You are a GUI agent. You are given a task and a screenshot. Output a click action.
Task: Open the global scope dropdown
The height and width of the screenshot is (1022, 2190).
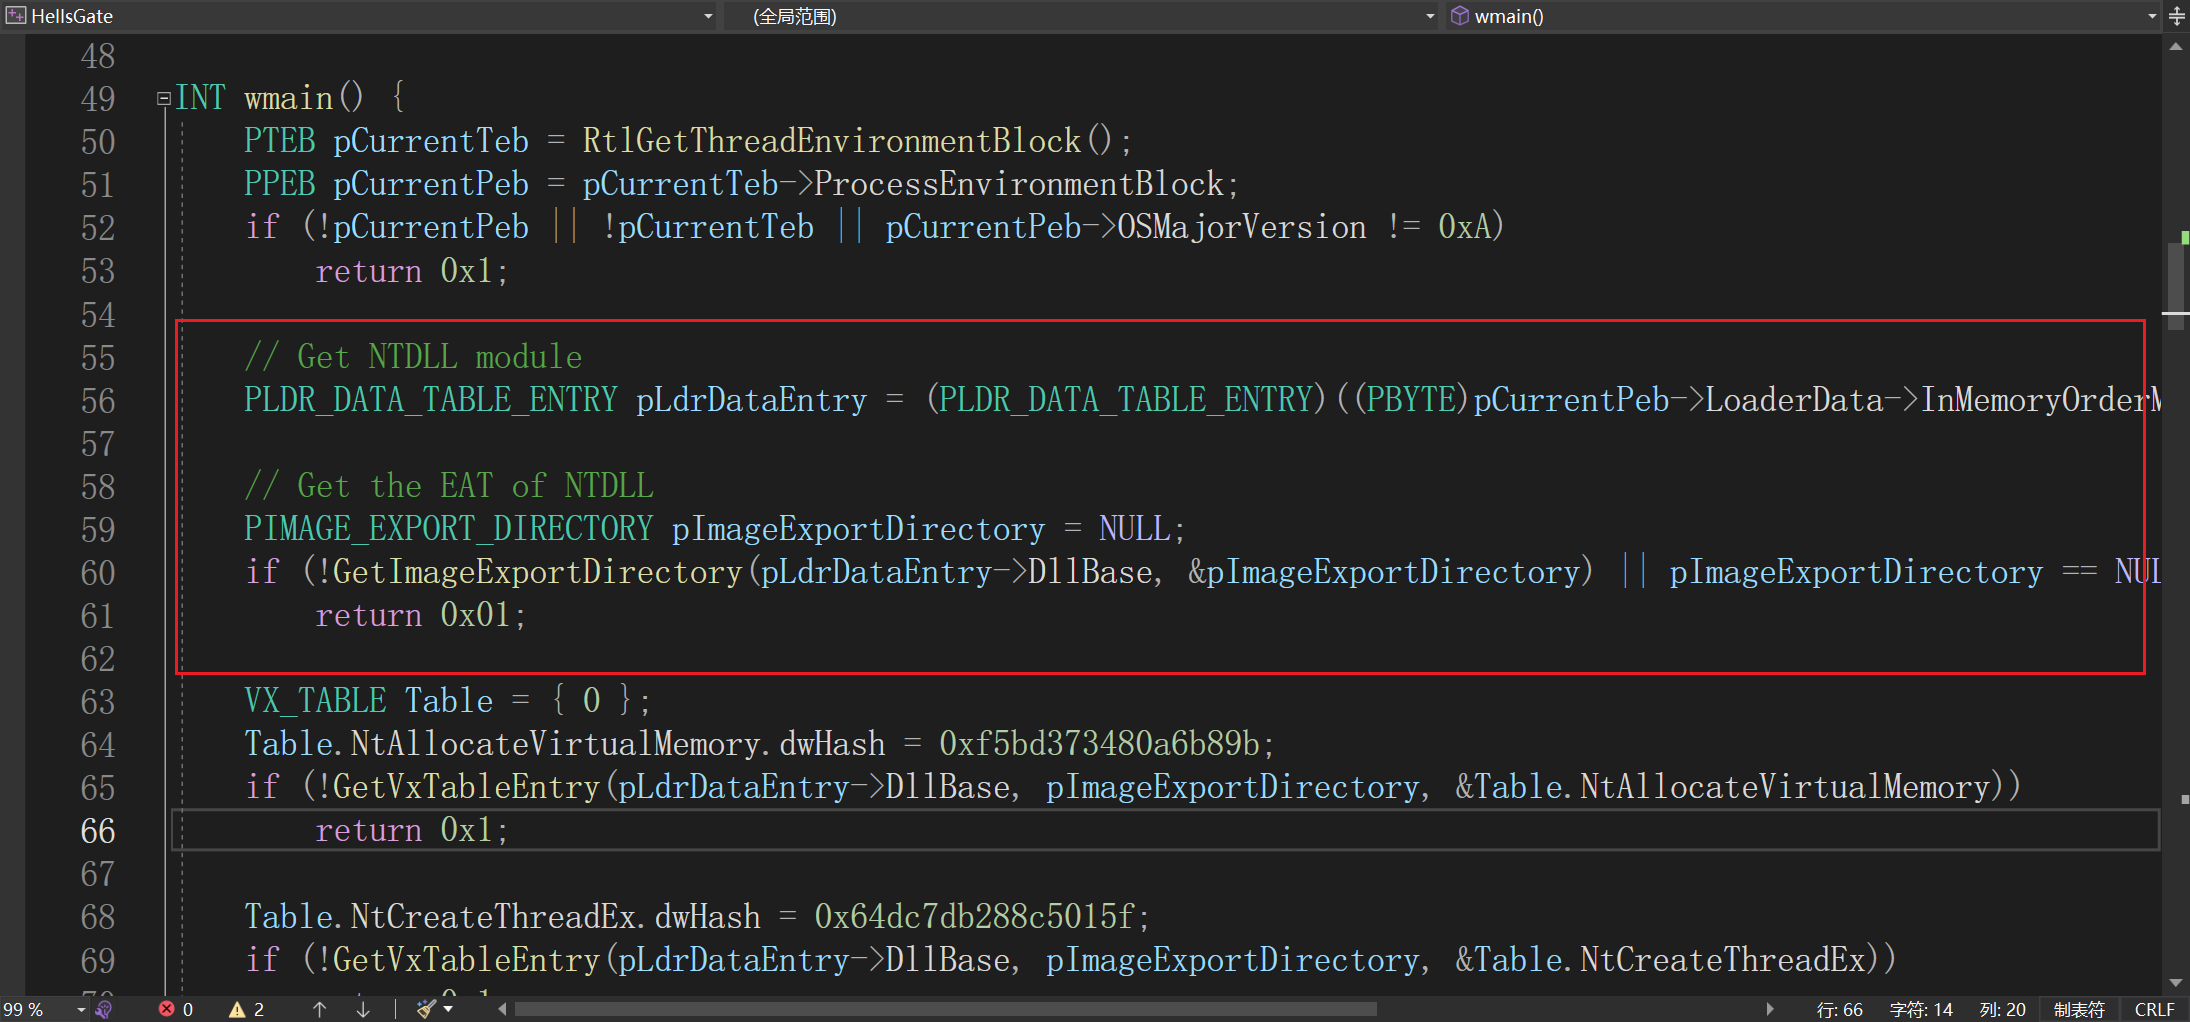click(x=1430, y=16)
